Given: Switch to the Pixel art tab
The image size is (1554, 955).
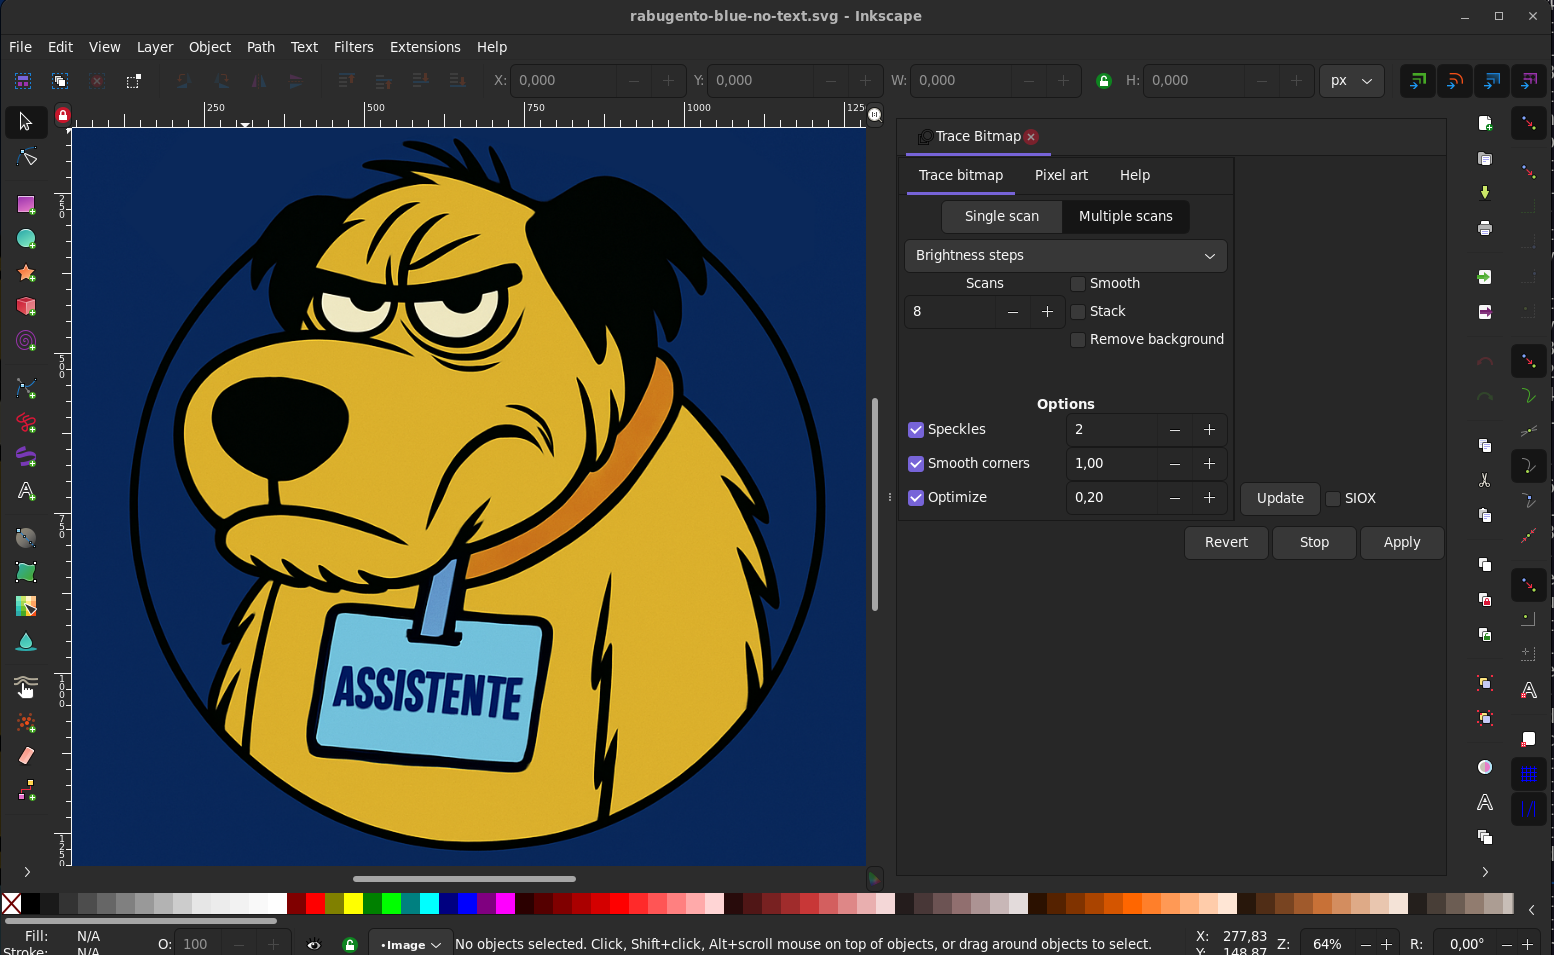Looking at the screenshot, I should point(1061,175).
